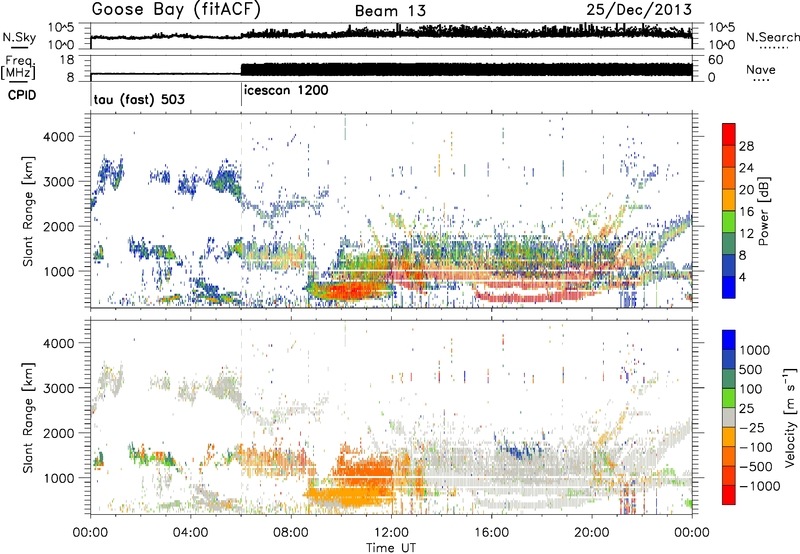Select the "tau (fast) 503" mode label
The height and width of the screenshot is (554, 800).
click(x=139, y=99)
